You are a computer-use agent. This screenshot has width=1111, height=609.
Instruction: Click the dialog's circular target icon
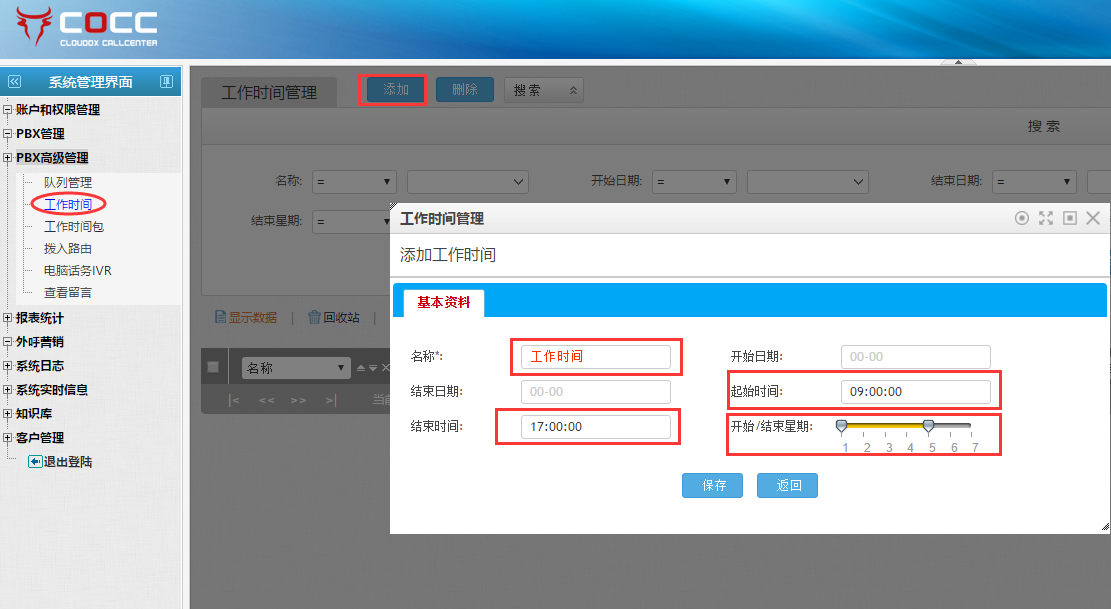[x=1022, y=218]
